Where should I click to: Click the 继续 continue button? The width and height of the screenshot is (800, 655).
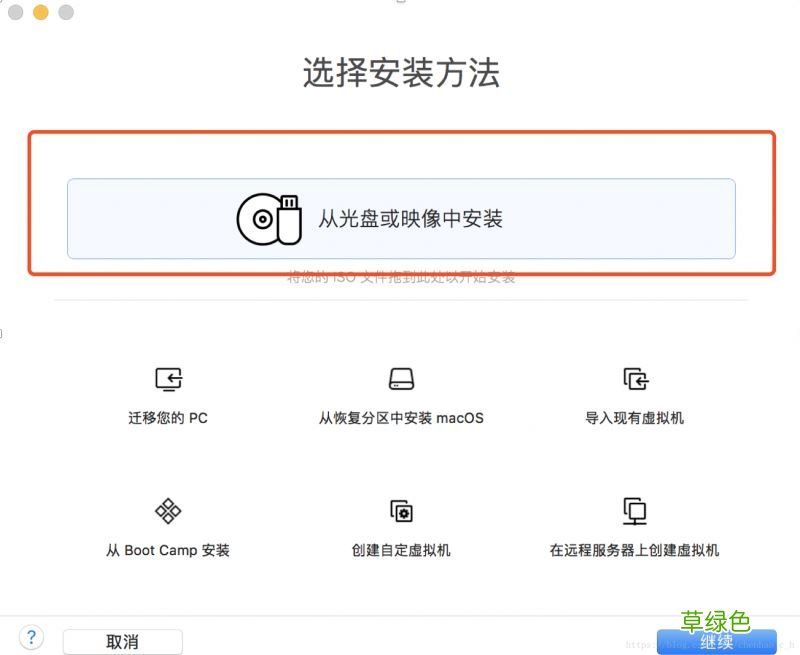coord(717,642)
